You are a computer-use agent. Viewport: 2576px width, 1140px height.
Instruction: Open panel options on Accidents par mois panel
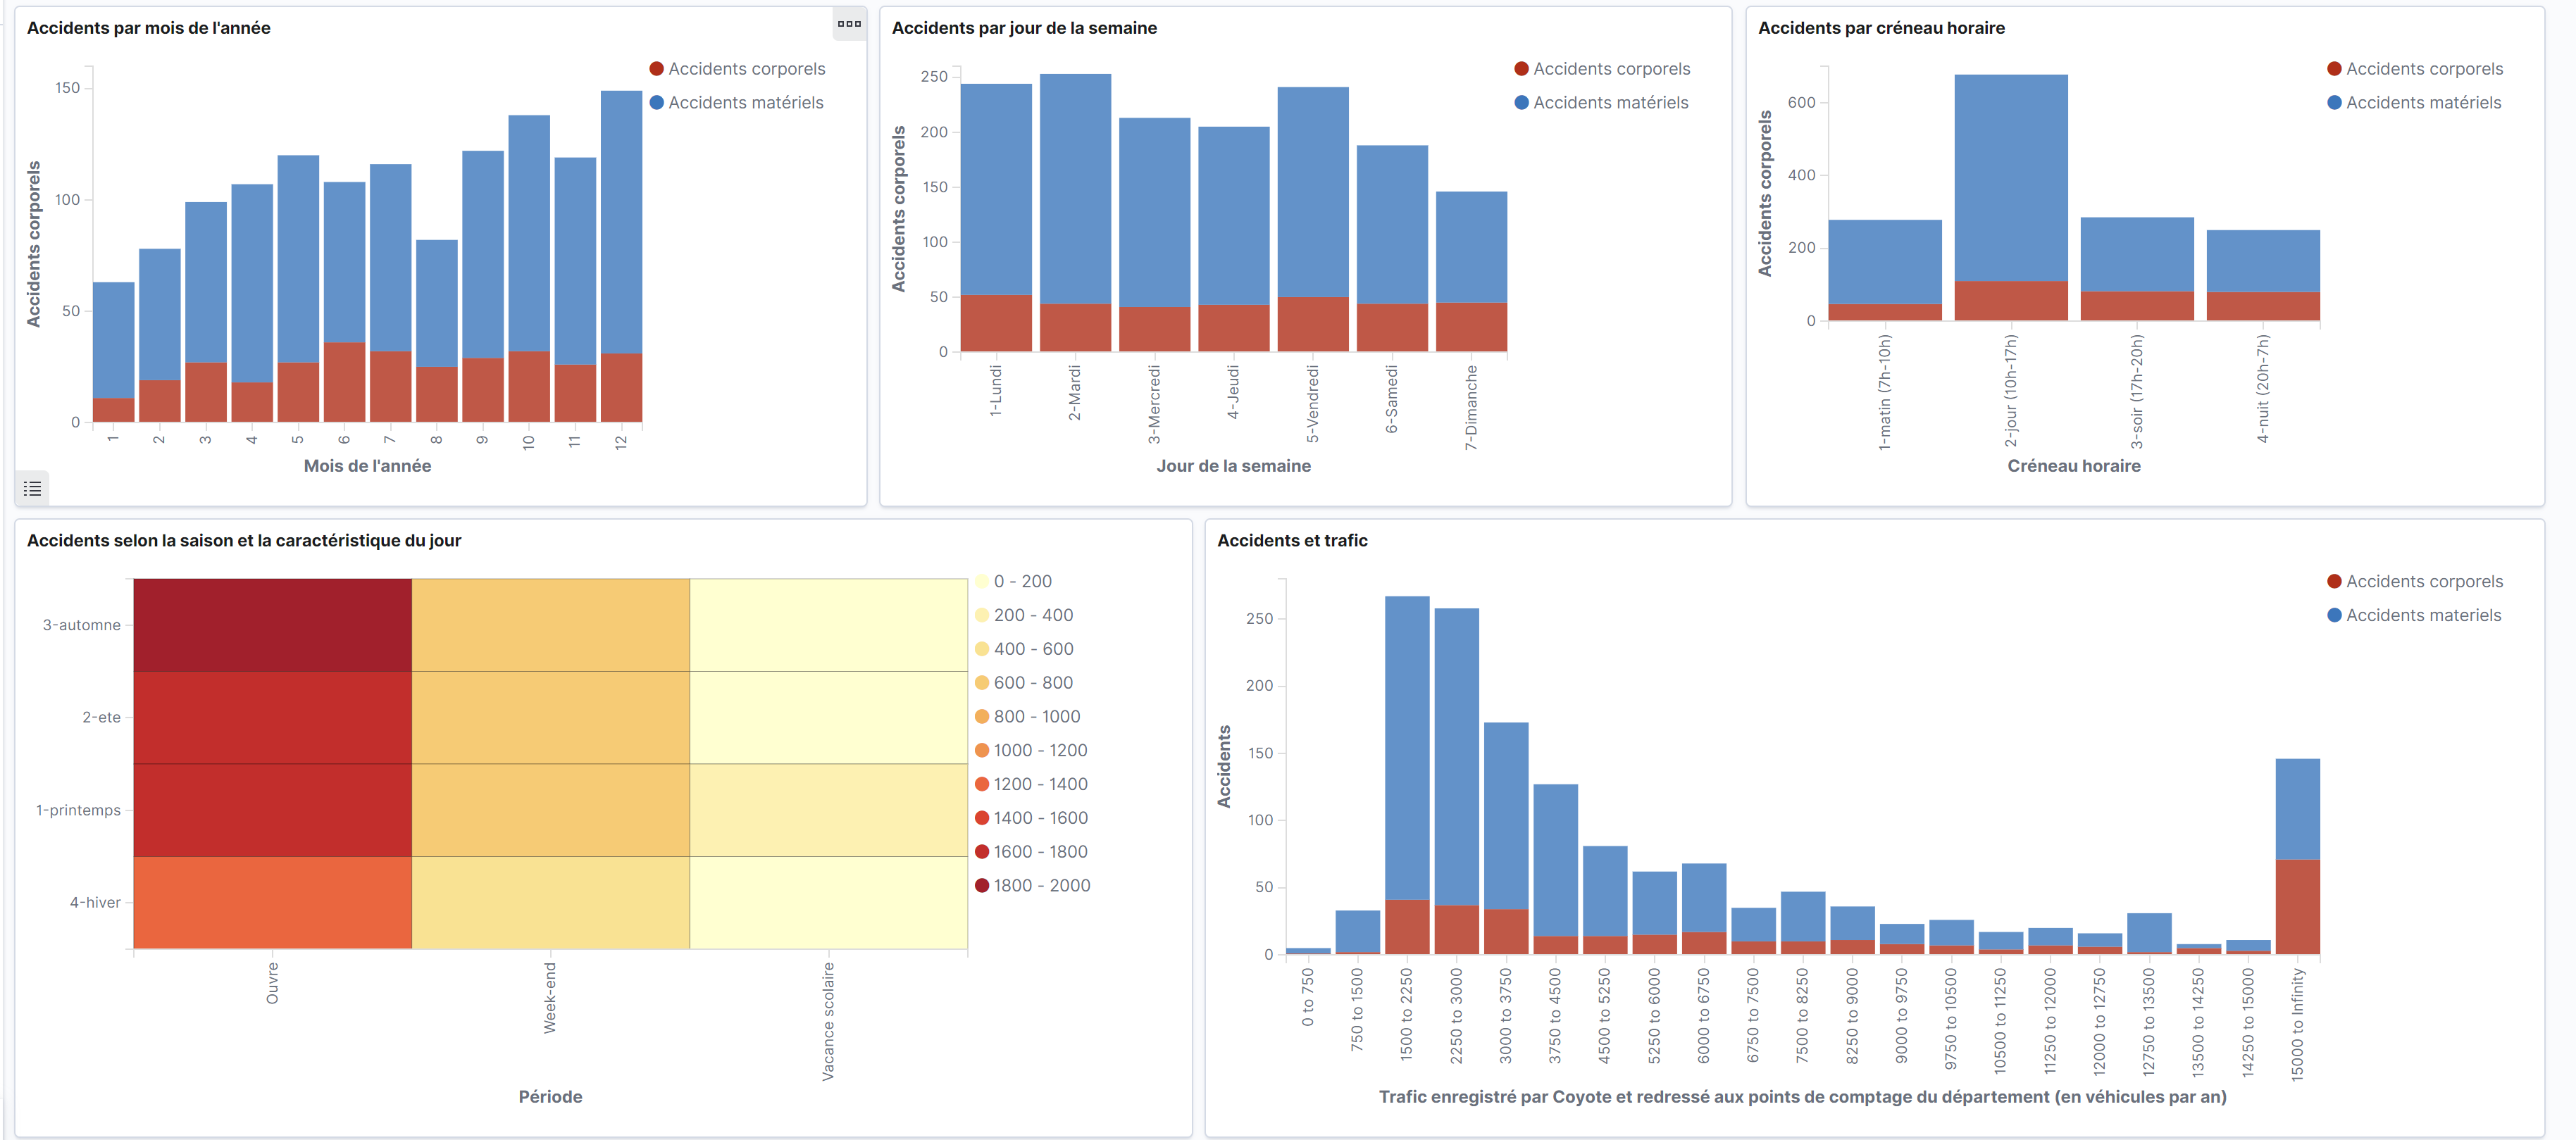click(849, 24)
